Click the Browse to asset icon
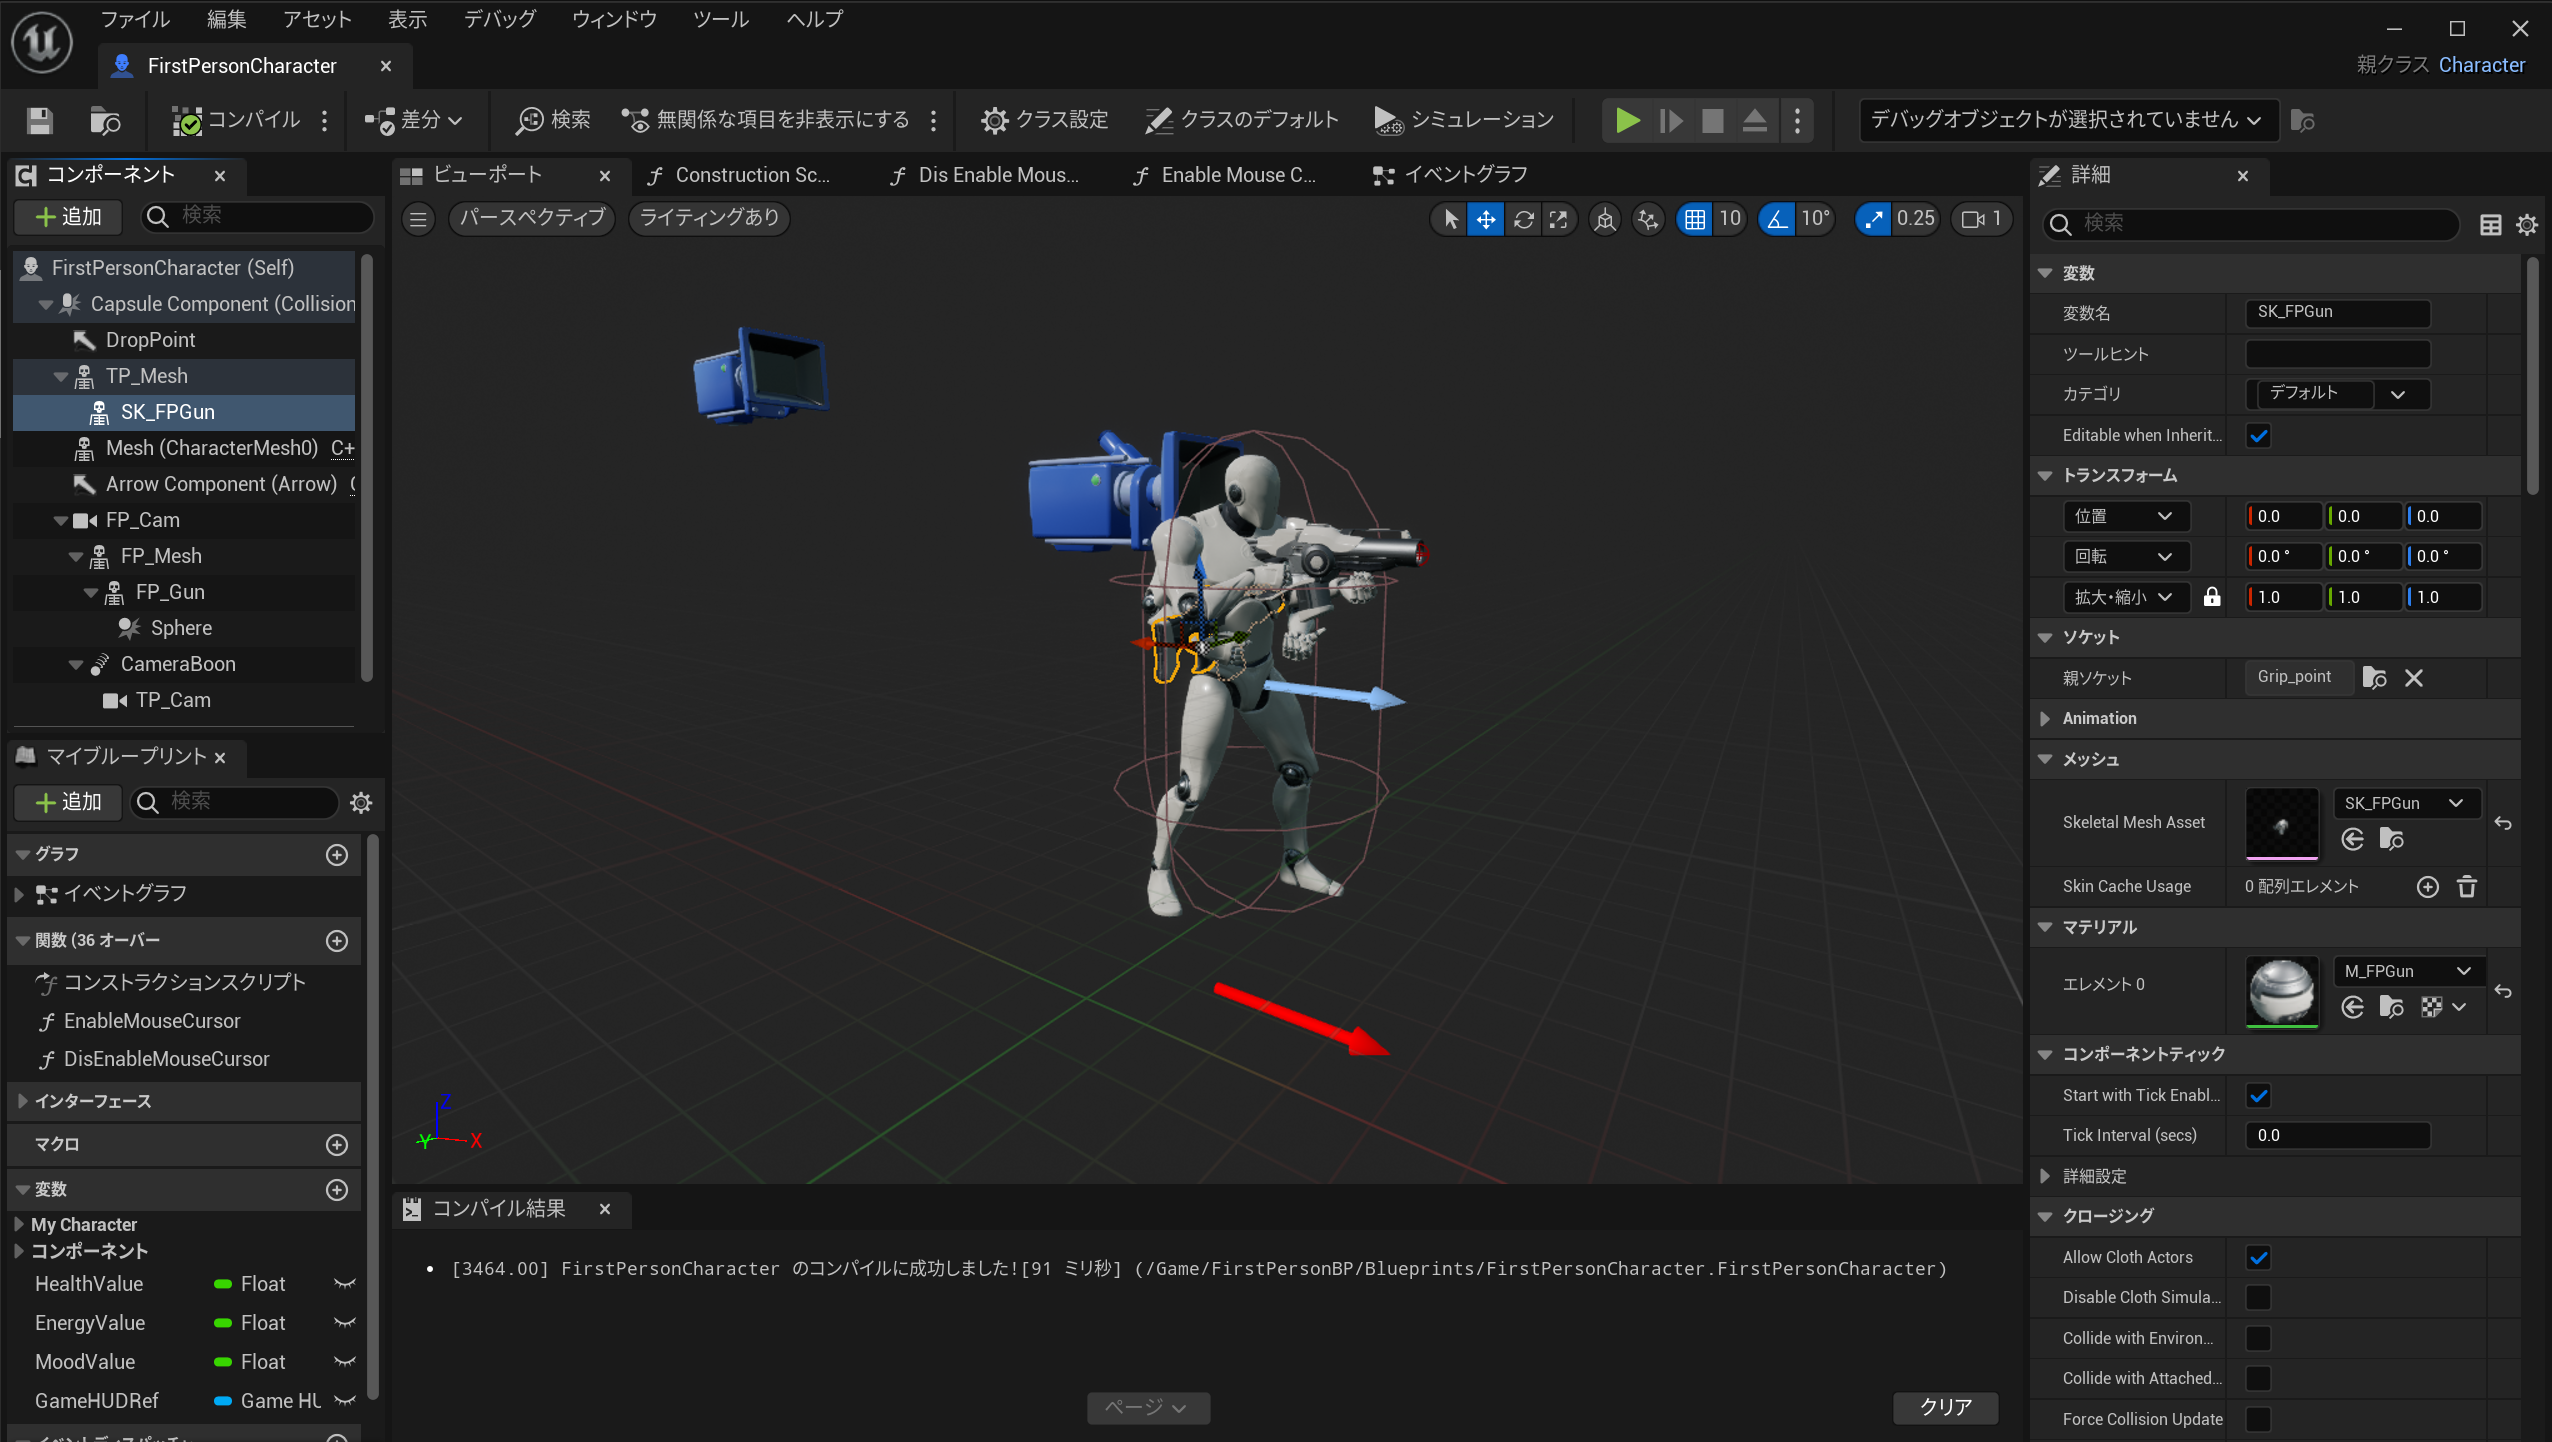This screenshot has width=2552, height=1442. [x=104, y=121]
